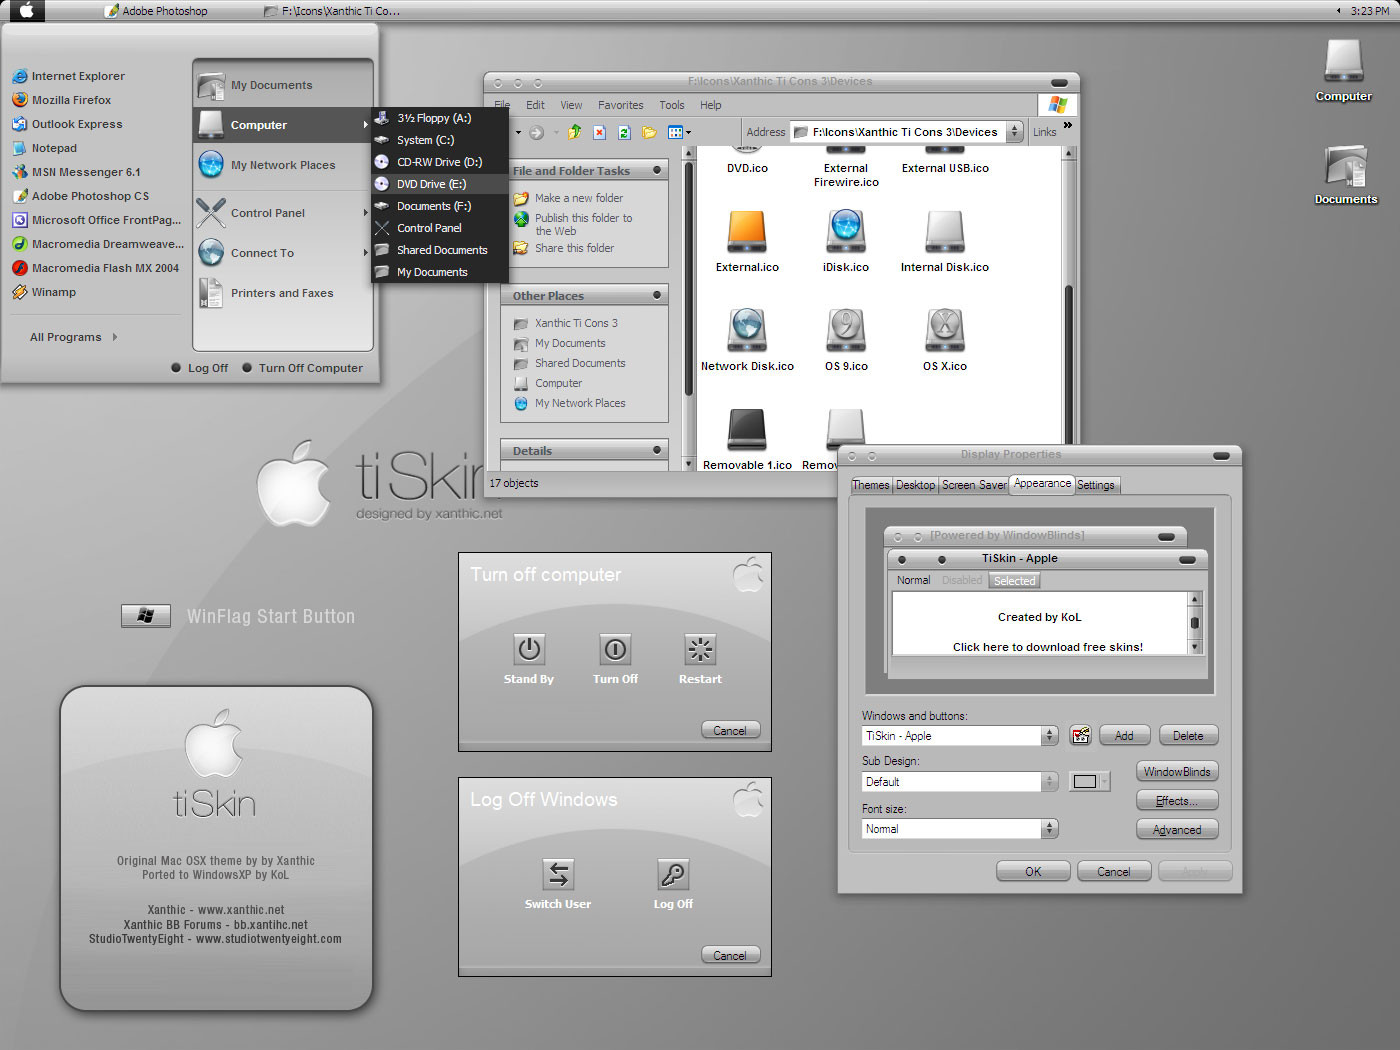Open the Favorites menu in Explorer
Viewport: 1400px width, 1050px height.
[x=621, y=105]
